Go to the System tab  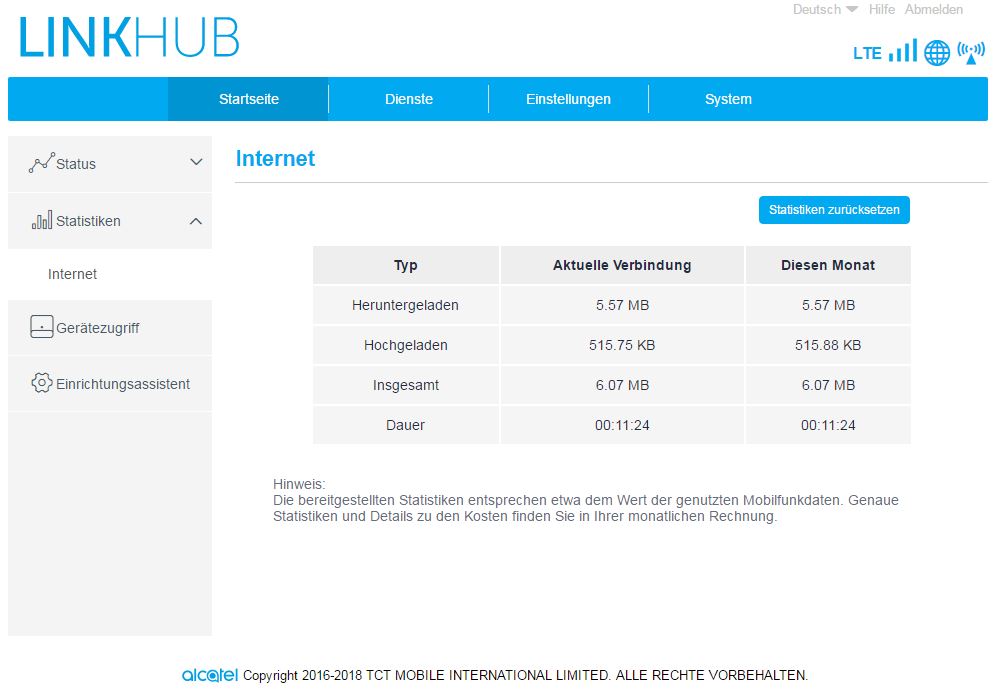(728, 99)
